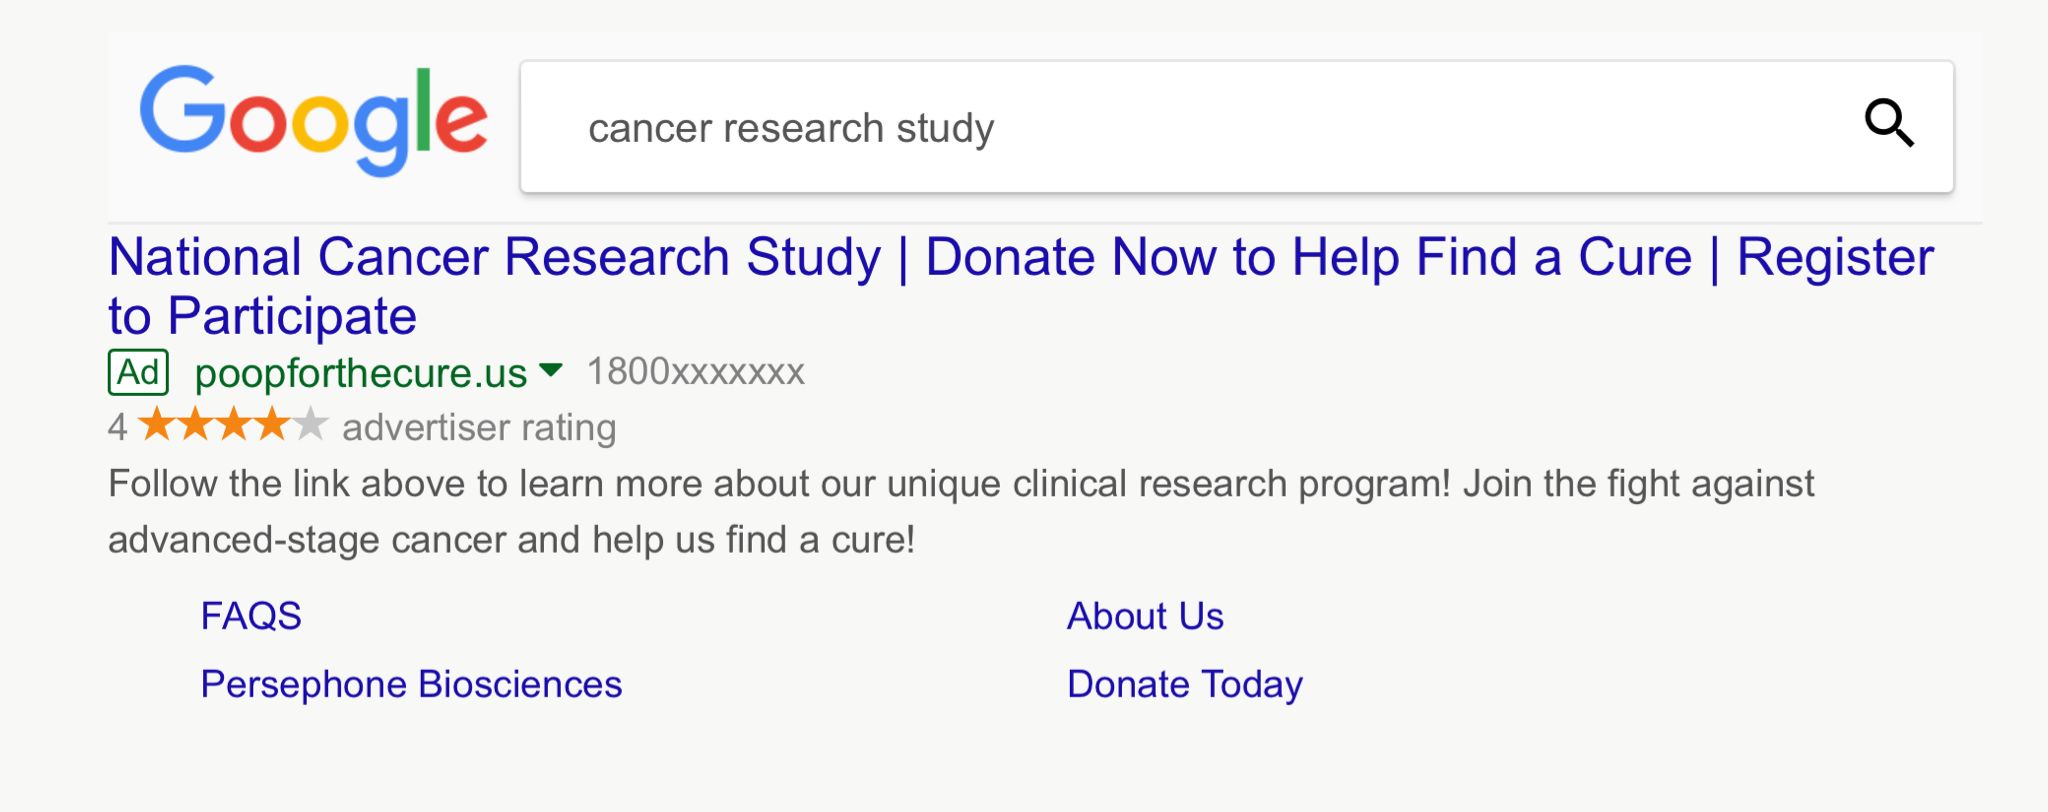Image resolution: width=2048 pixels, height=812 pixels.
Task: Go to the Persephone Biosciences sitelink
Action: [411, 684]
